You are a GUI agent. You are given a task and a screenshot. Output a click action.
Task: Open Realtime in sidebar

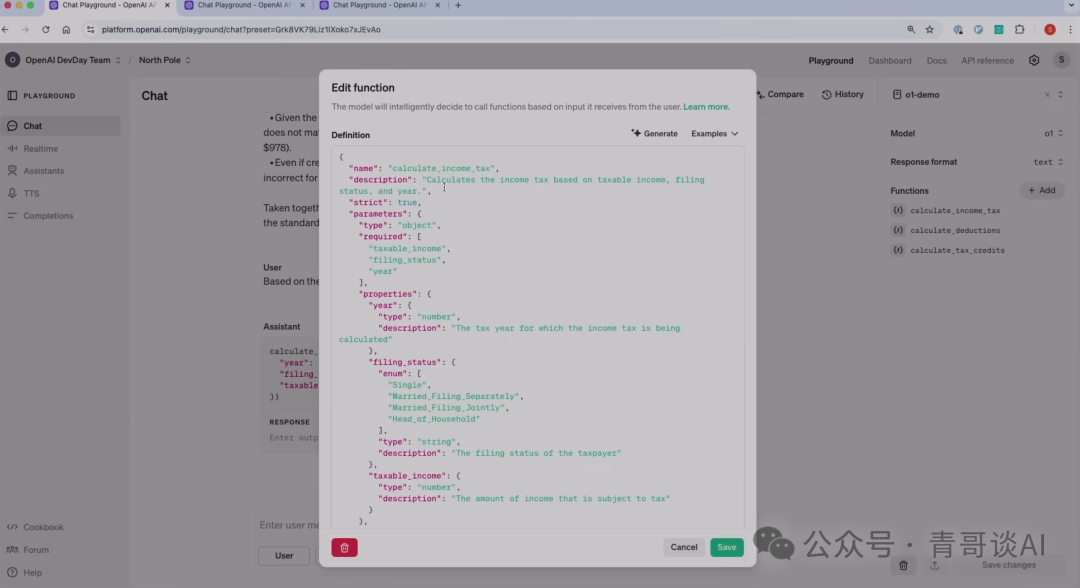pos(40,149)
